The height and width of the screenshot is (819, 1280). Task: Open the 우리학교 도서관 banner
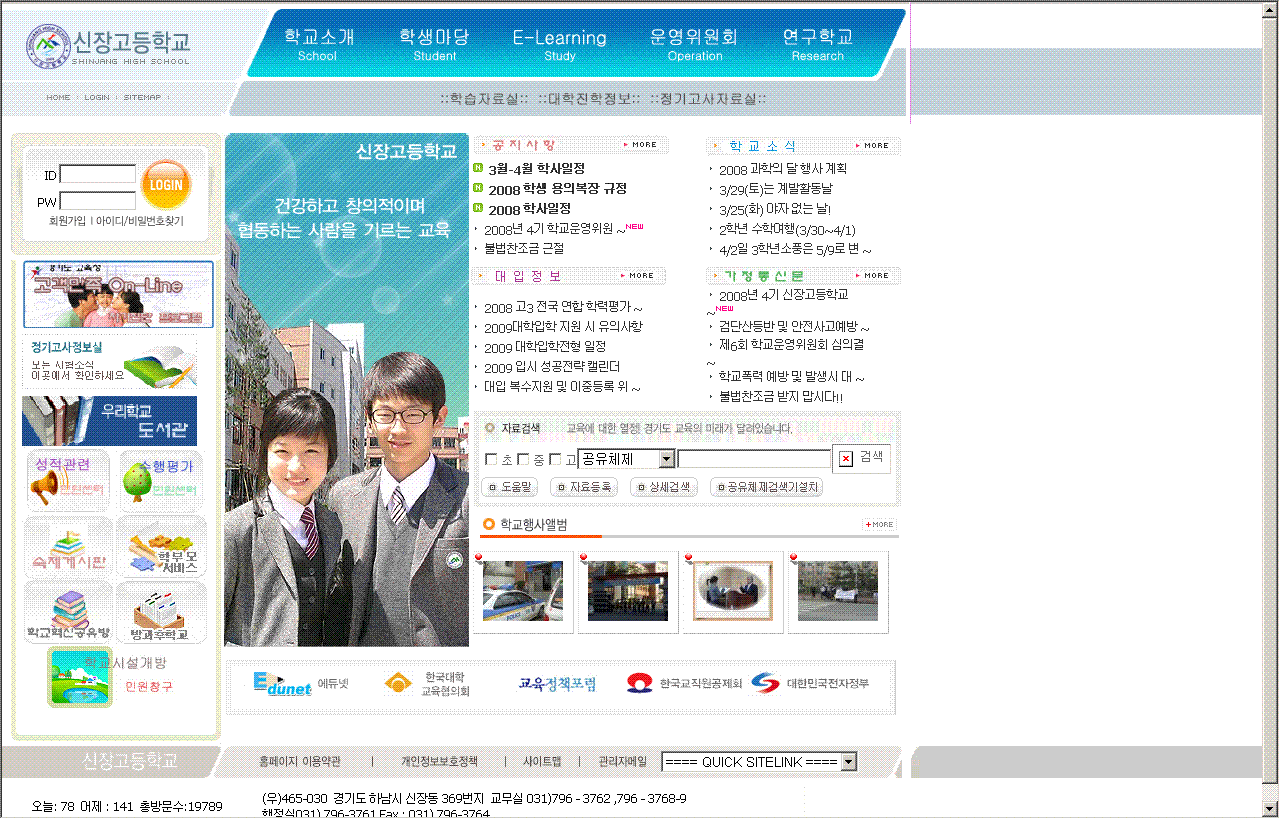tap(110, 421)
